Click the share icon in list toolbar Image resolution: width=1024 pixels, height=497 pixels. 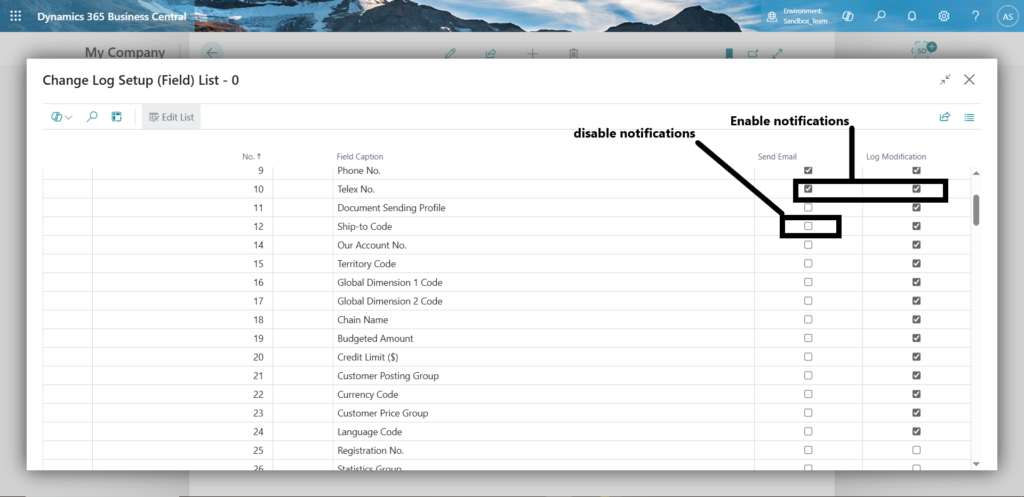(944, 117)
